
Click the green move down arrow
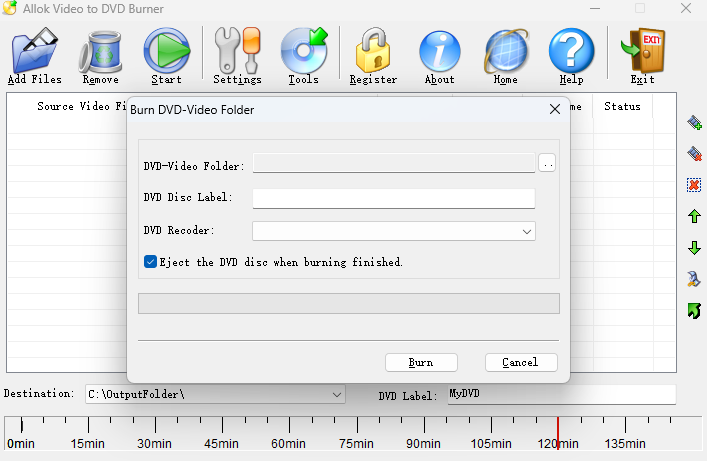click(x=694, y=248)
